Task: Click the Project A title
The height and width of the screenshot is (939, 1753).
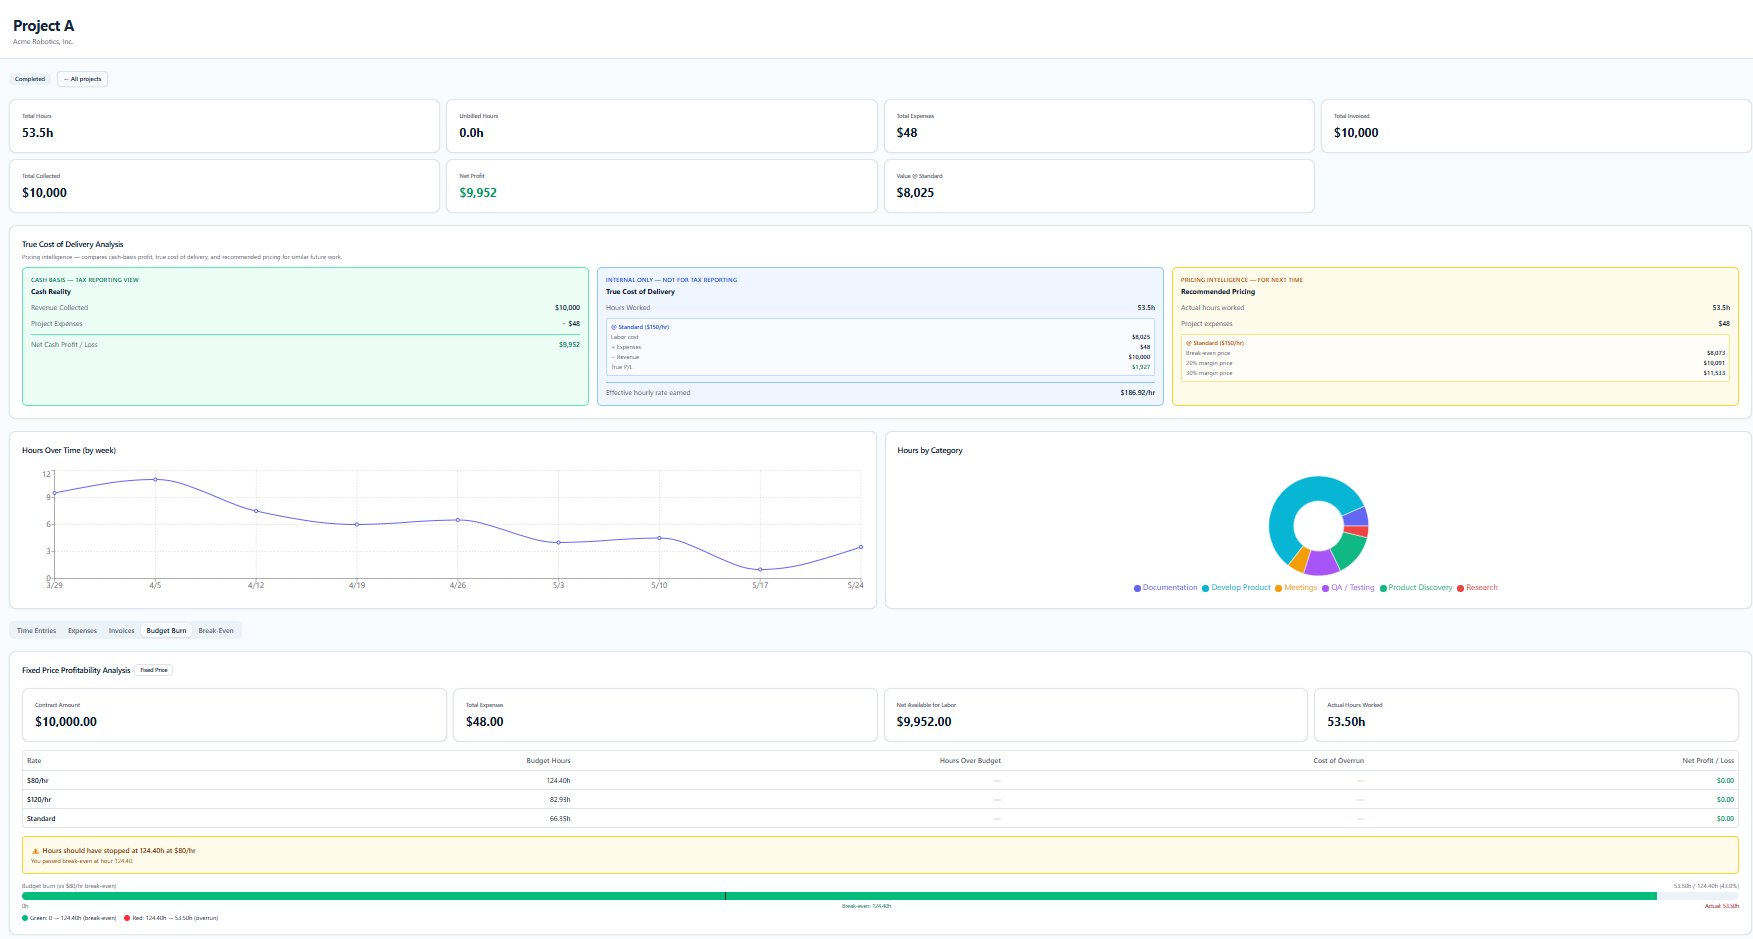Action: coord(43,26)
